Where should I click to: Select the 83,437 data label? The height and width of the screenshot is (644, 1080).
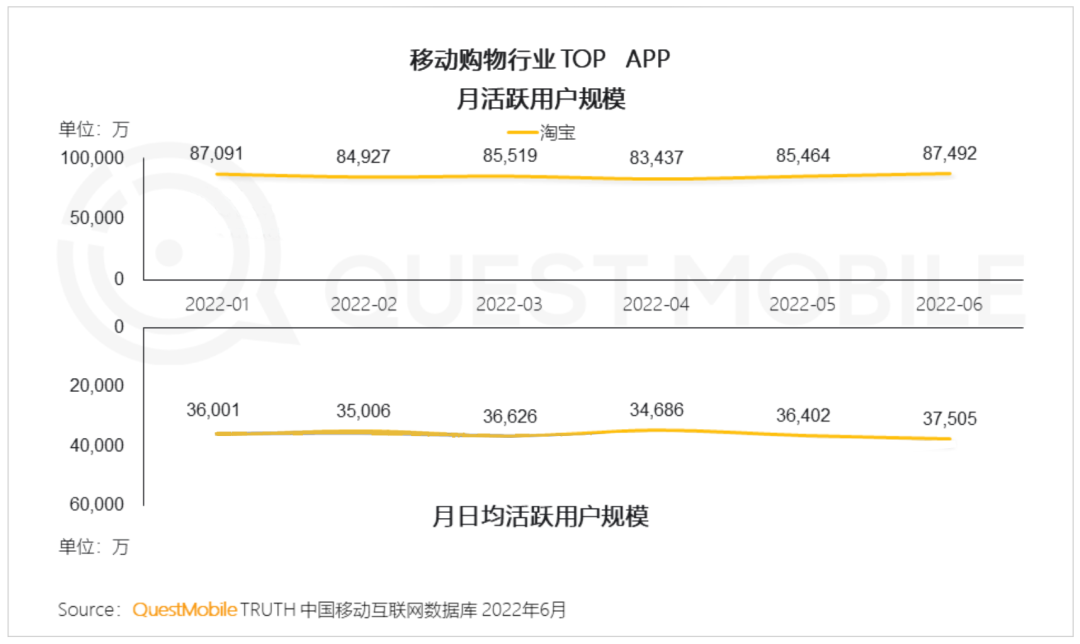click(656, 158)
